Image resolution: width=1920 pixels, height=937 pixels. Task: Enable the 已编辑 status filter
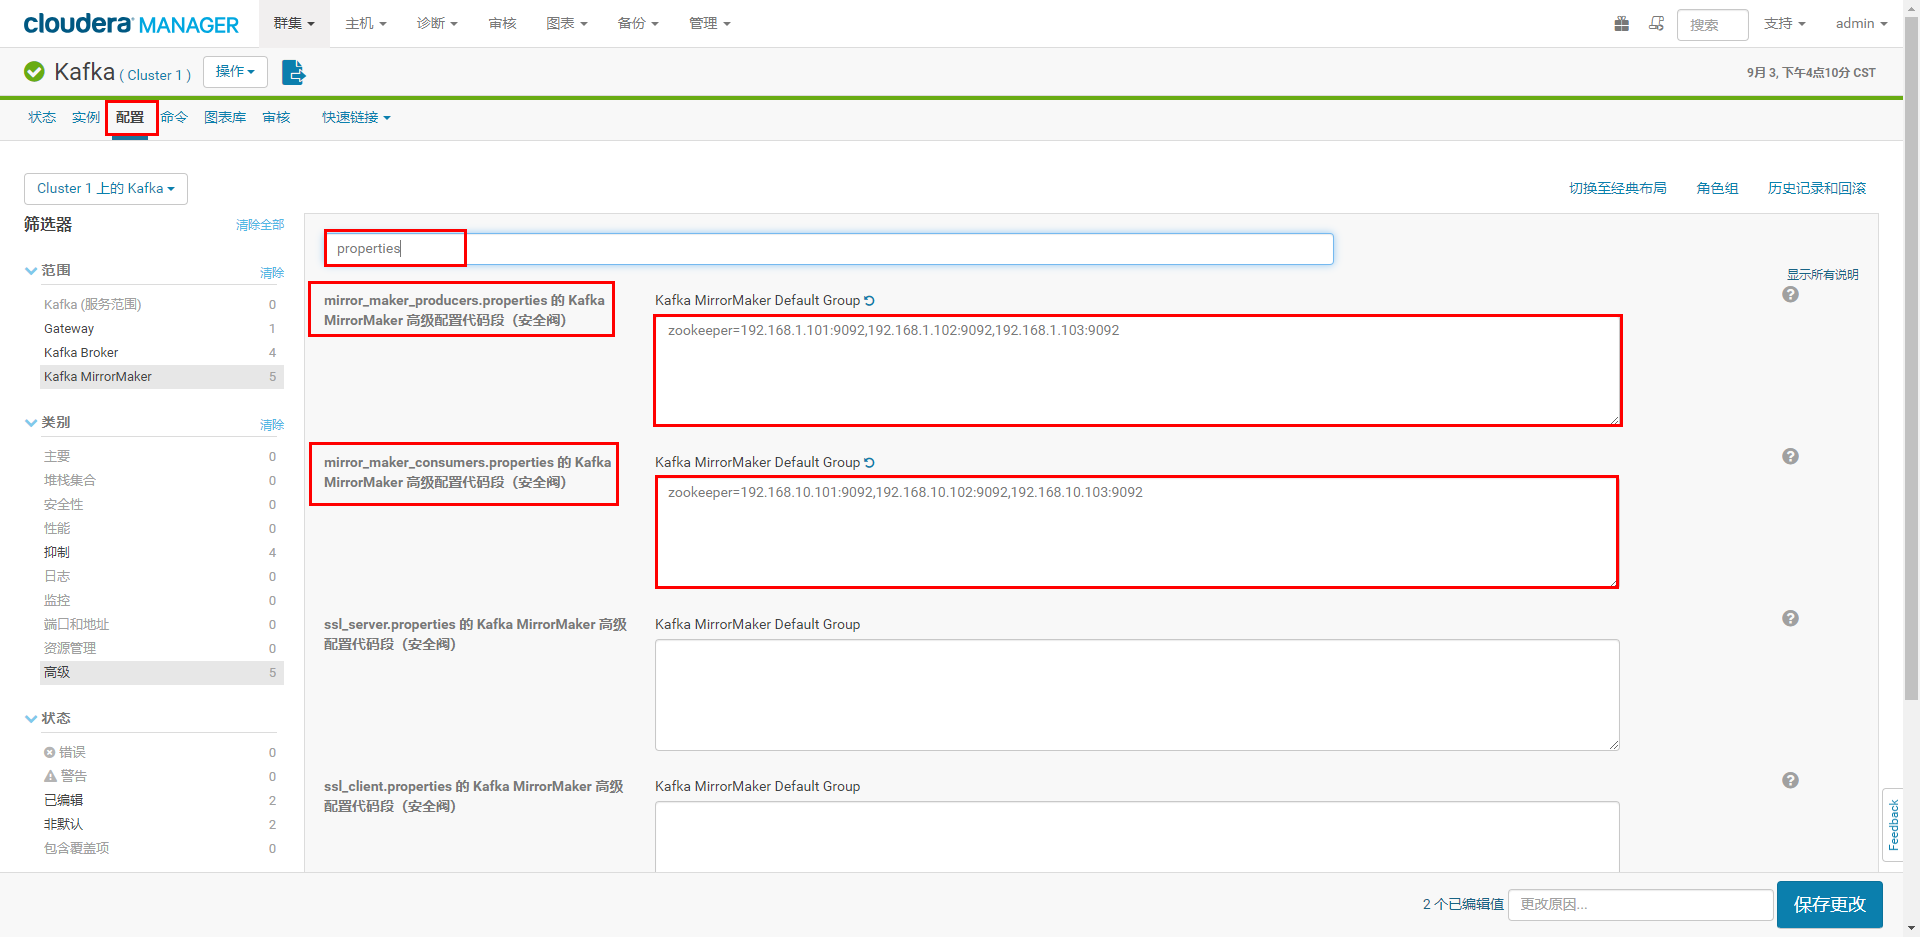click(64, 800)
